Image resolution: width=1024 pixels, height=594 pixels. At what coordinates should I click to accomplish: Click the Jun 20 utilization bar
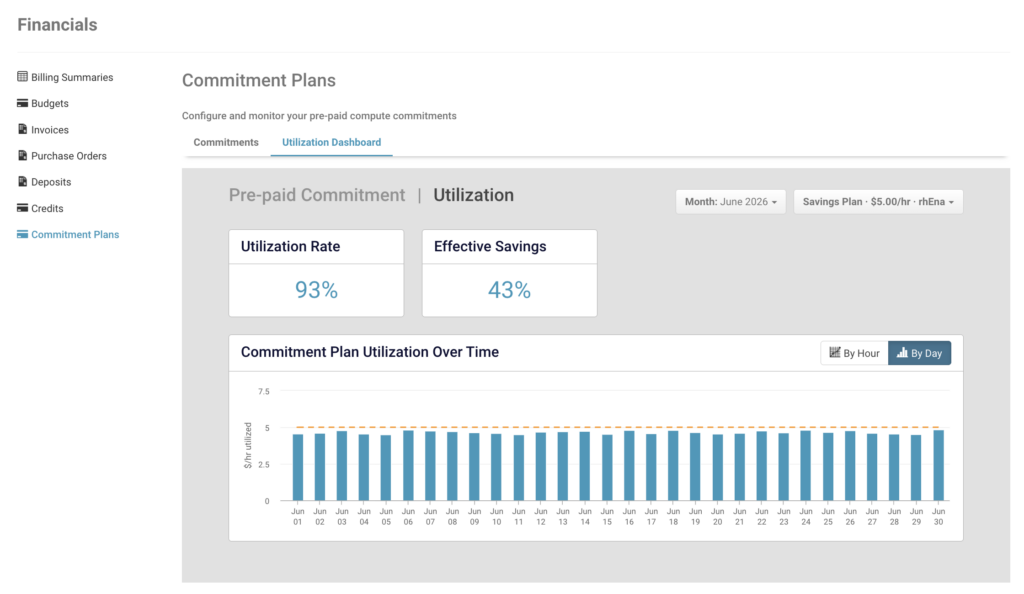pyautogui.click(x=718, y=467)
